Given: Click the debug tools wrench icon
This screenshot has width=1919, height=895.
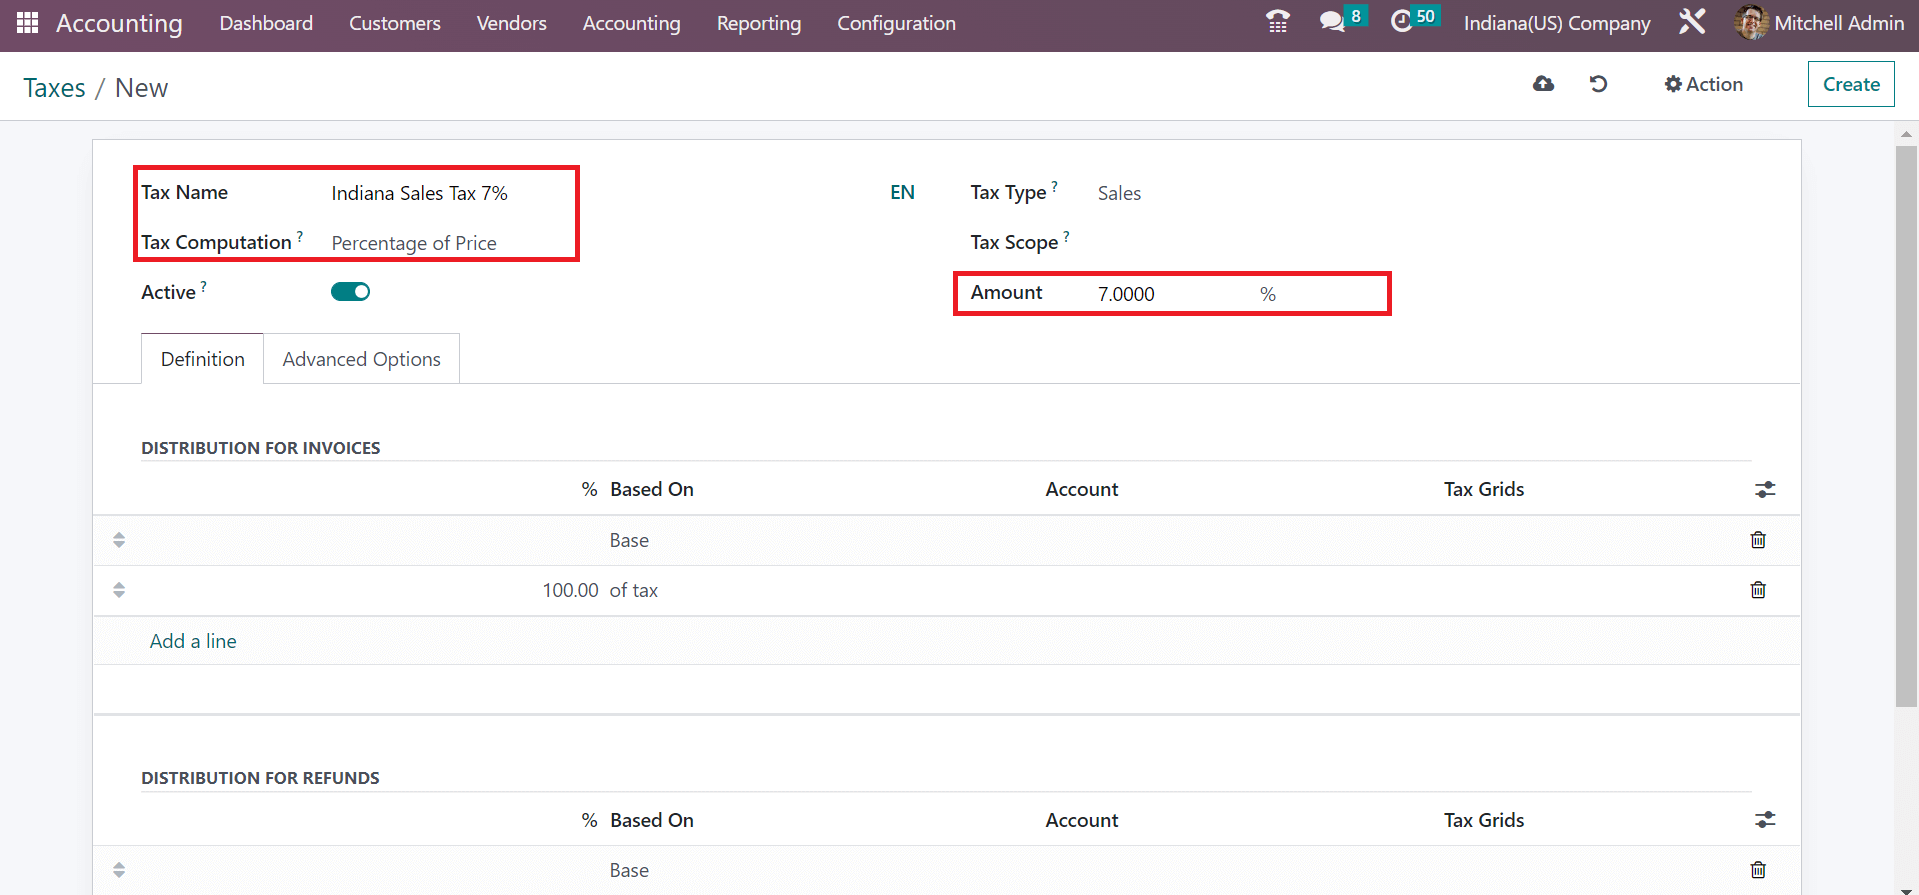Looking at the screenshot, I should pos(1692,22).
